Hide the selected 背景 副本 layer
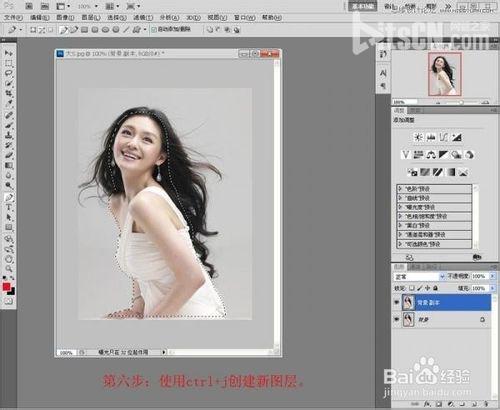The height and width of the screenshot is (410, 500). (x=396, y=302)
